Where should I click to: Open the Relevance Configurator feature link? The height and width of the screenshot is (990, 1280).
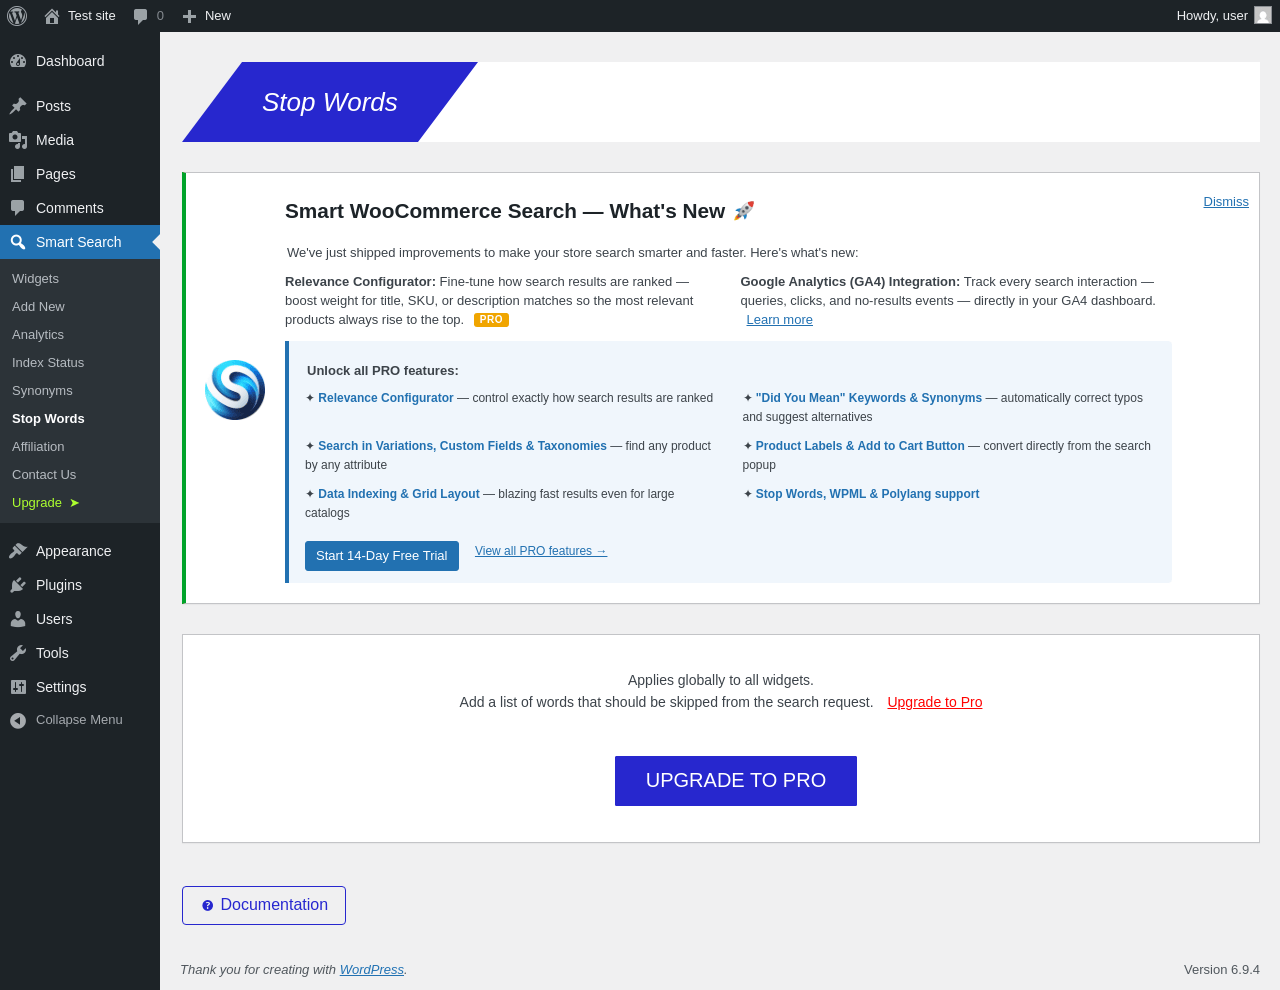pyautogui.click(x=386, y=398)
